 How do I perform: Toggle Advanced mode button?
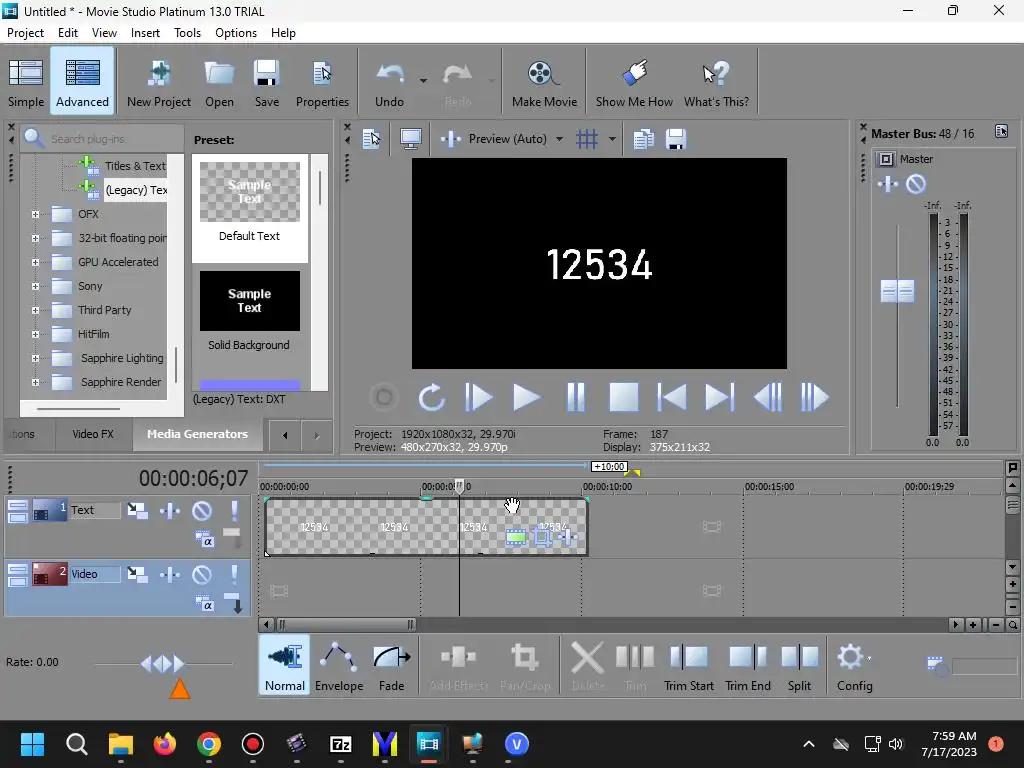coord(82,80)
